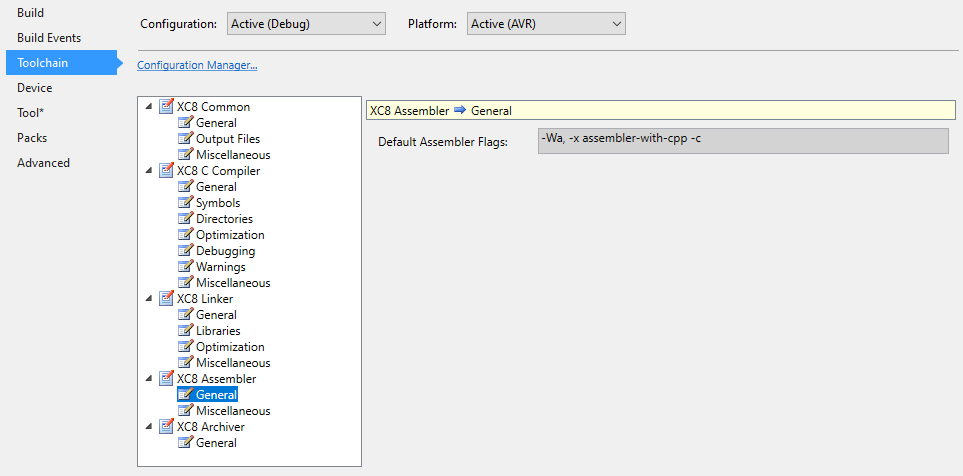Click the Symbols page icon
Viewport: 963px width, 476px height.
[x=185, y=203]
